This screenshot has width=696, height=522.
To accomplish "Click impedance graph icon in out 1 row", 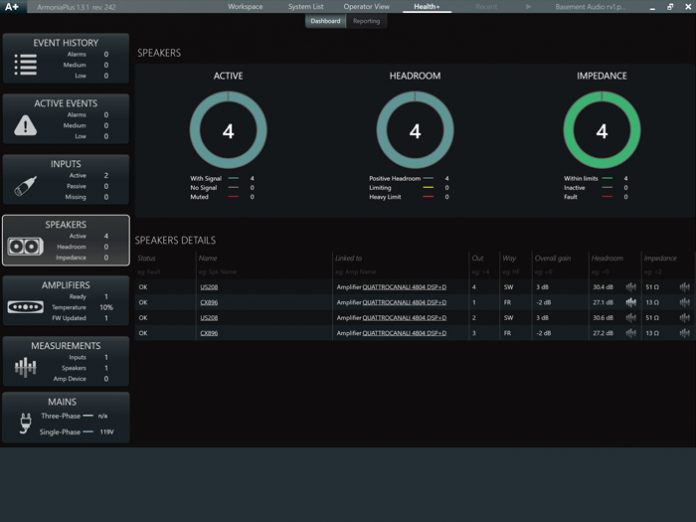I will 684,302.
